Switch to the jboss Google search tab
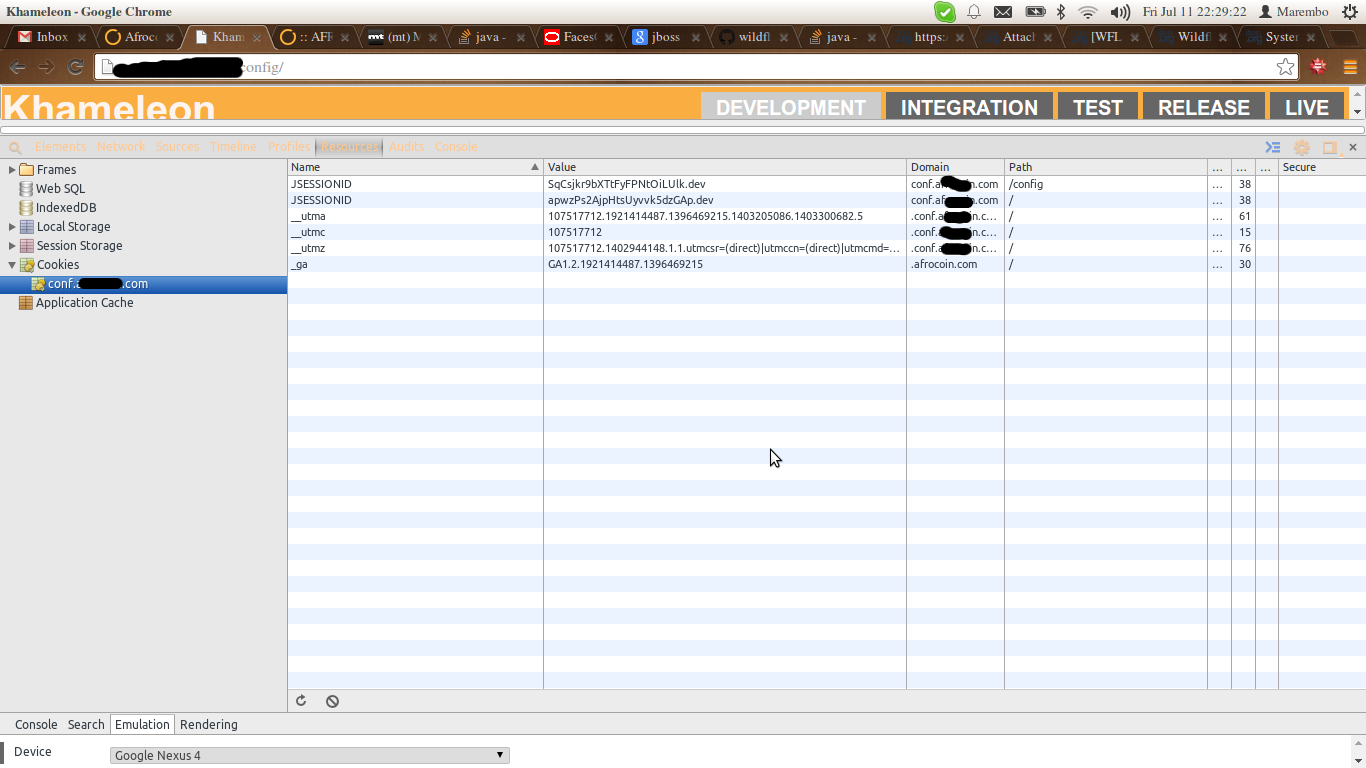 coord(664,37)
